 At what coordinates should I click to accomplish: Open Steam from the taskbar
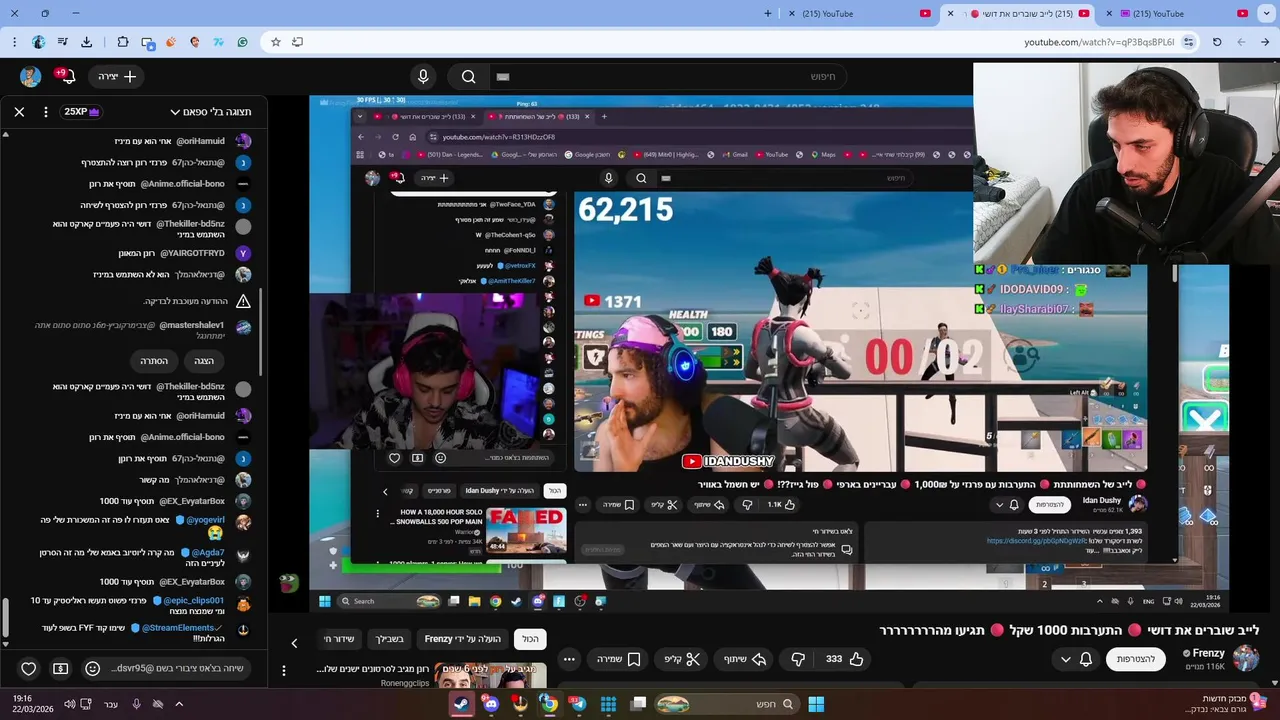click(461, 704)
